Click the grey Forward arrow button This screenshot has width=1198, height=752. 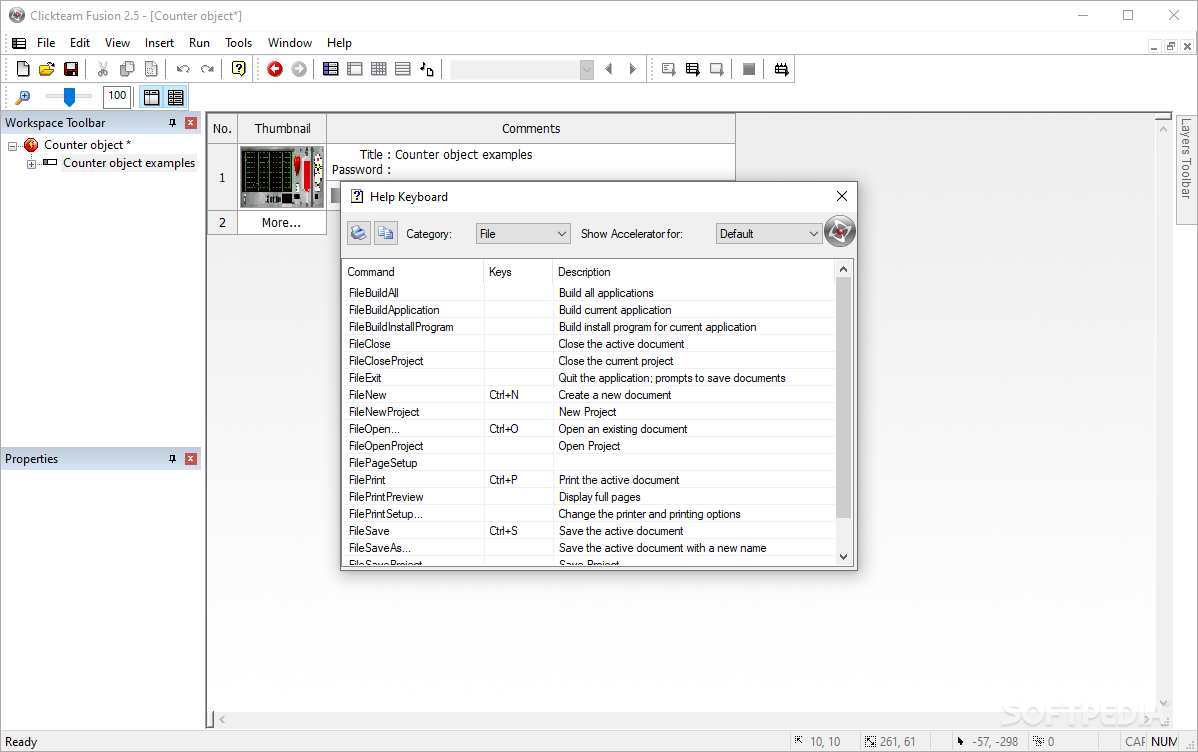tap(300, 70)
